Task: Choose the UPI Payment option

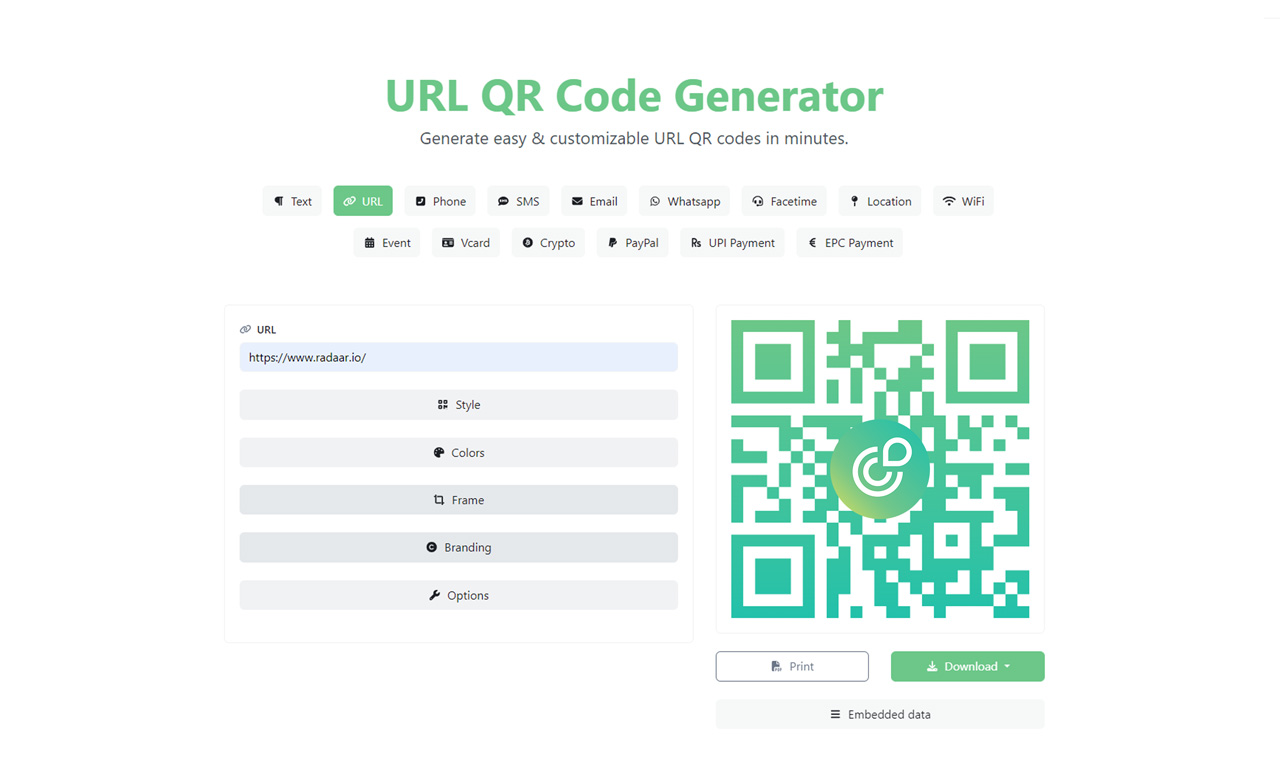Action: (732, 242)
